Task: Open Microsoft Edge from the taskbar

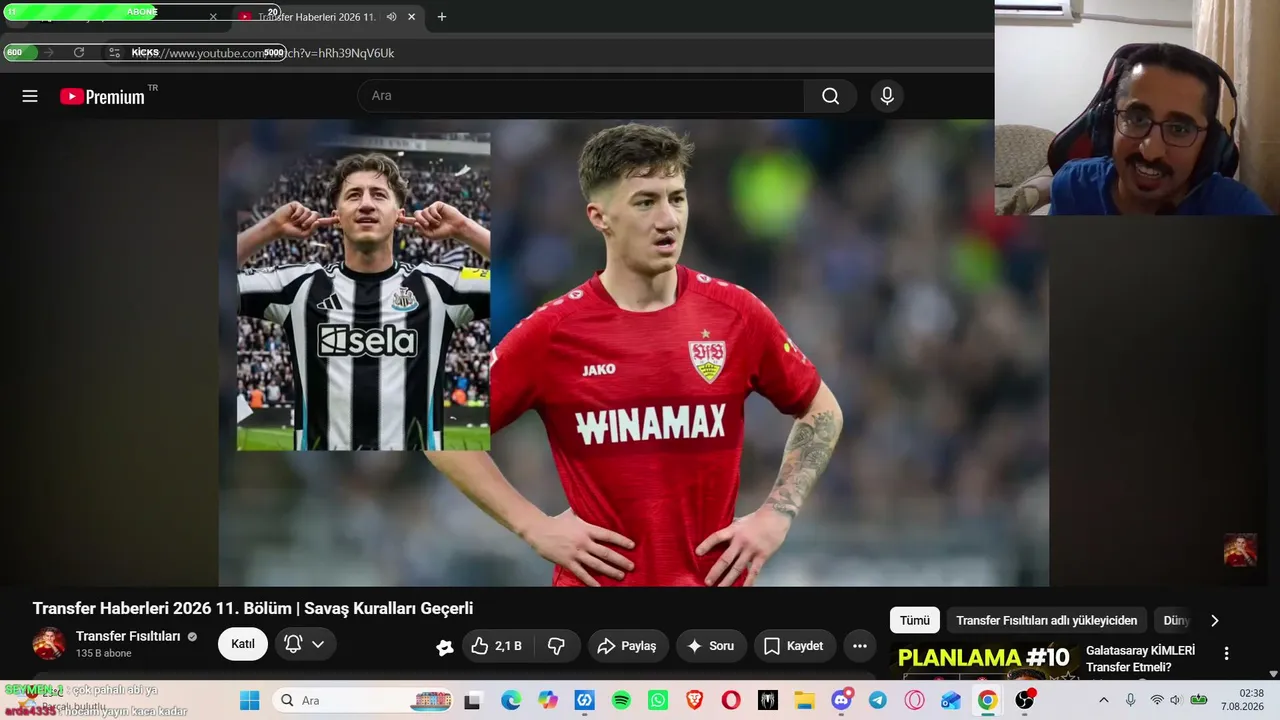Action: (511, 700)
